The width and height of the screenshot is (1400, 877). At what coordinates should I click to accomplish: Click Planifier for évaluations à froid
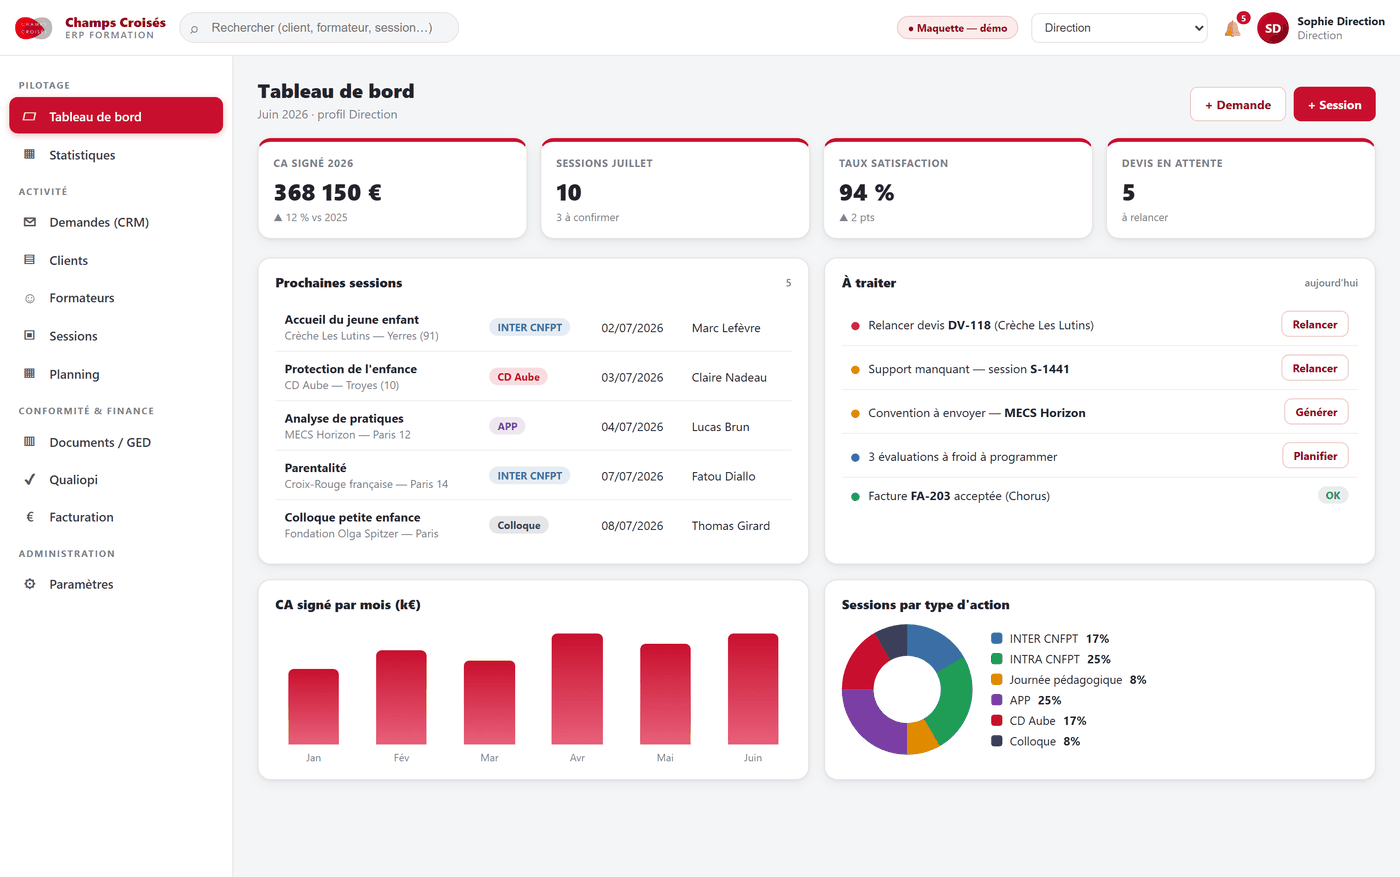point(1315,456)
